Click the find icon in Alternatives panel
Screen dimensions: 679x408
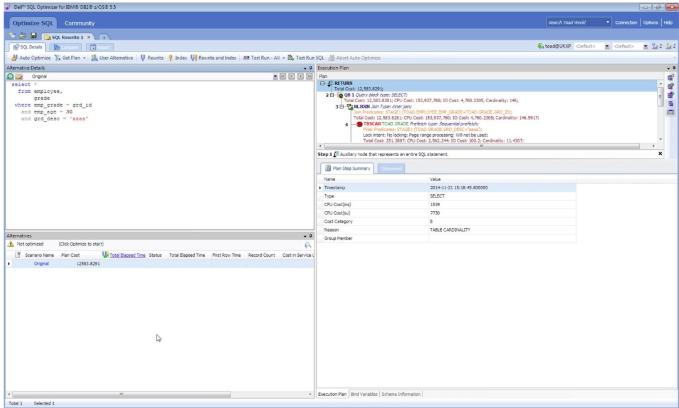click(307, 245)
